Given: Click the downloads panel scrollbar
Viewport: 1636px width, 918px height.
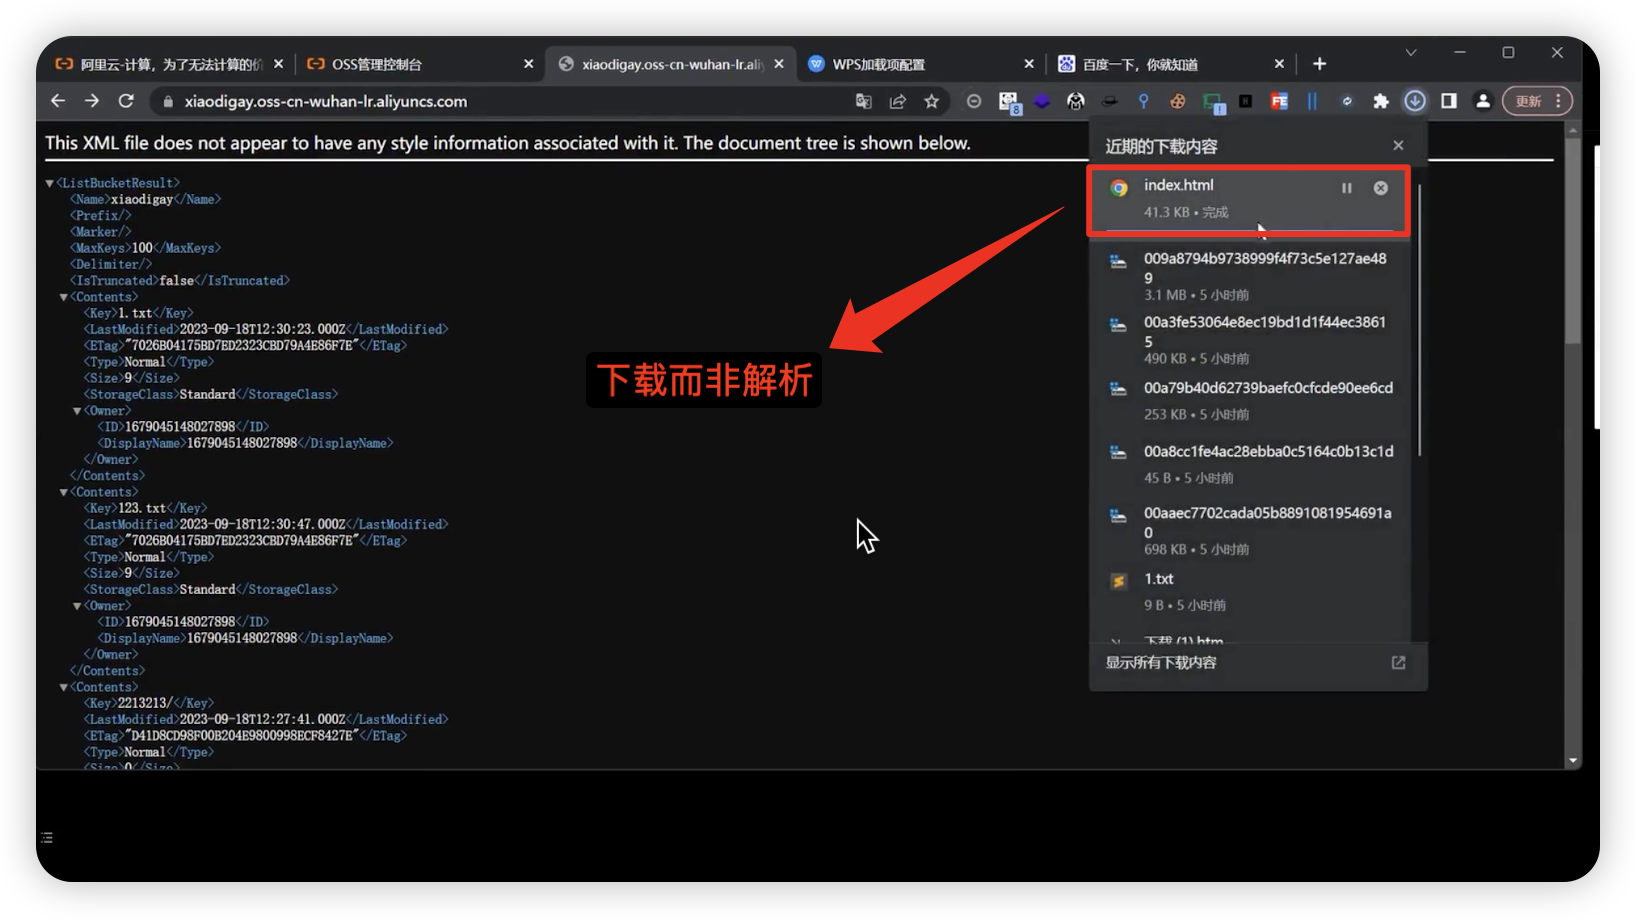Looking at the screenshot, I should point(1419,320).
